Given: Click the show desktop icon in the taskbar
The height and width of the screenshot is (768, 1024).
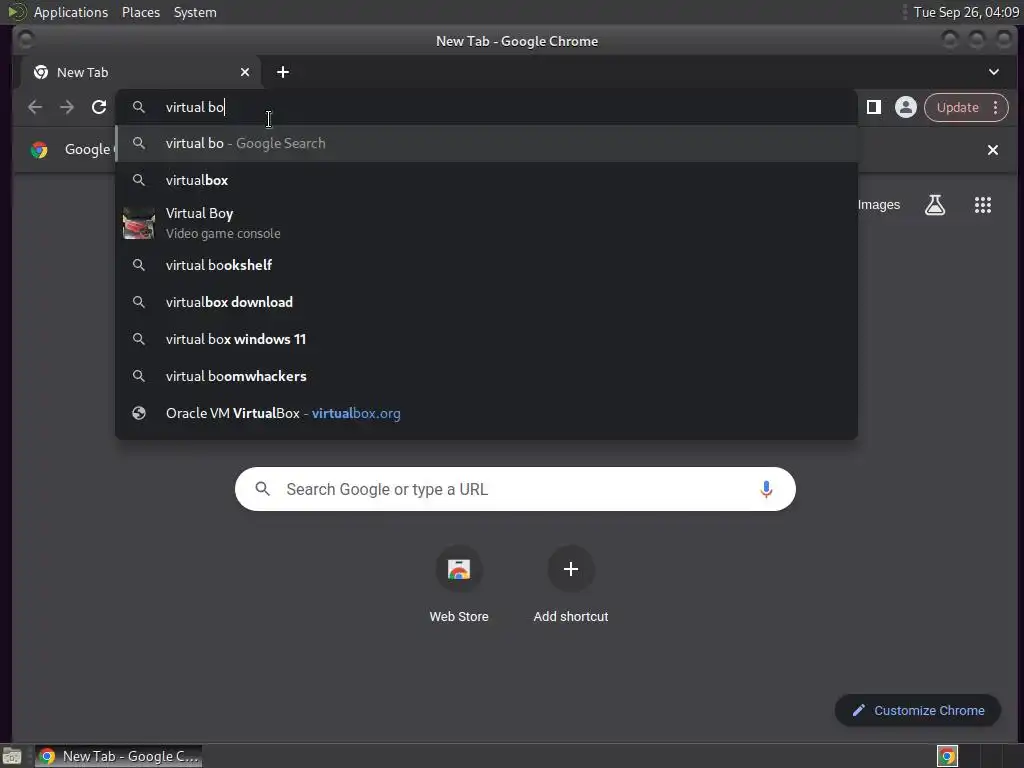Looking at the screenshot, I should (12, 756).
